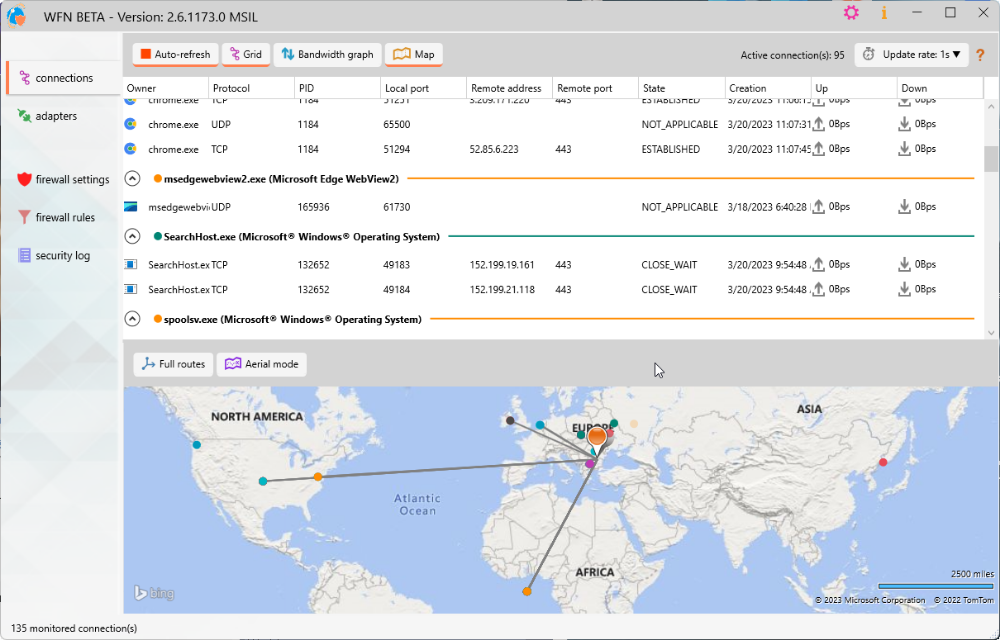
Task: Click download arrow icon on port 51294 row
Action: [x=904, y=149]
